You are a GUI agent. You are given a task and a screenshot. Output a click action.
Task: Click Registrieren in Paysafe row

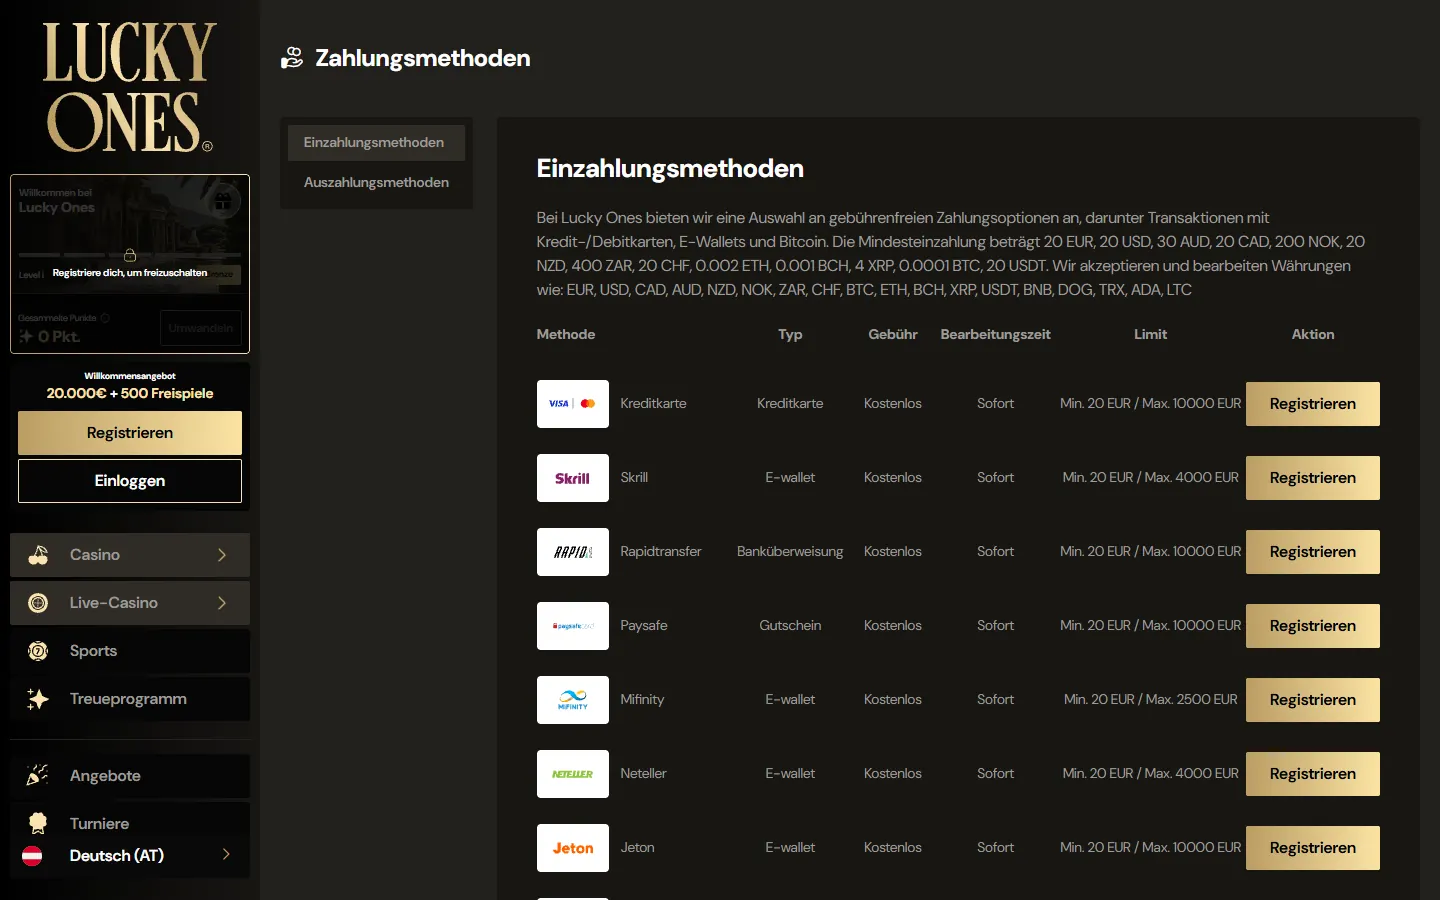tap(1313, 626)
